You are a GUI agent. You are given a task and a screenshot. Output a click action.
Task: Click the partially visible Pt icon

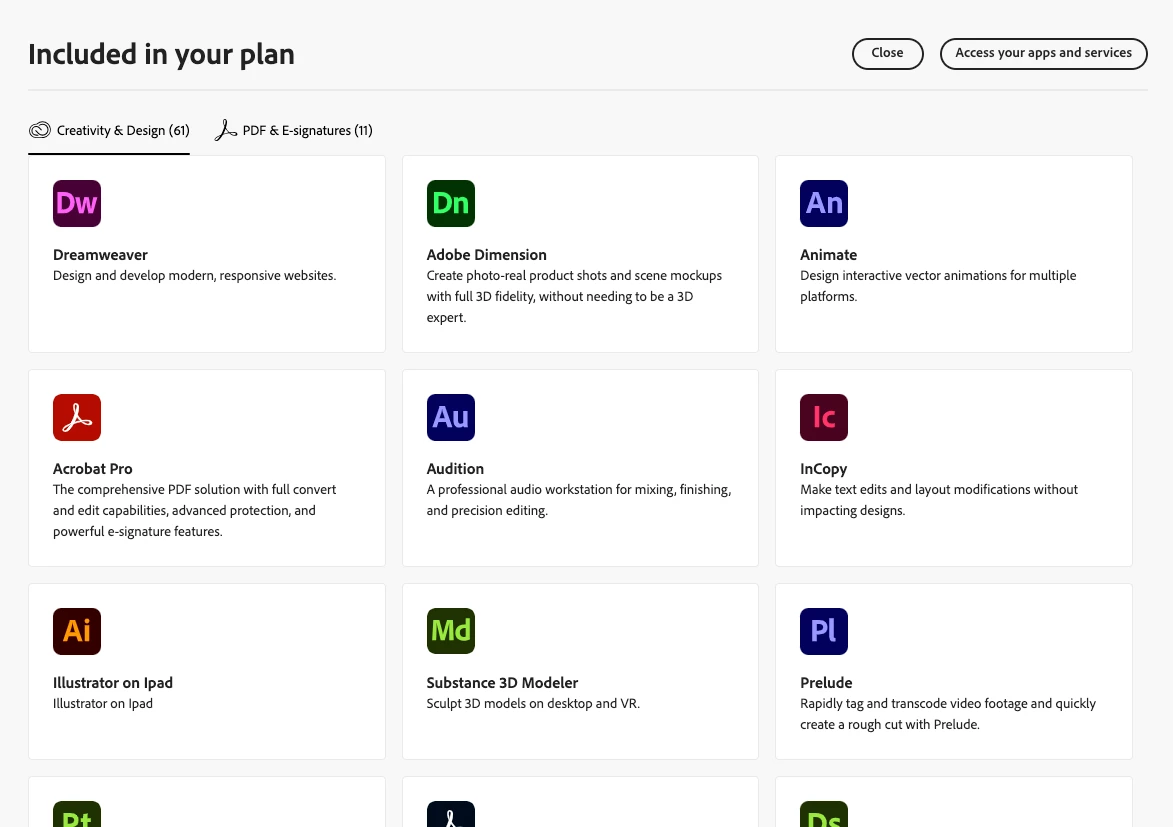77,814
